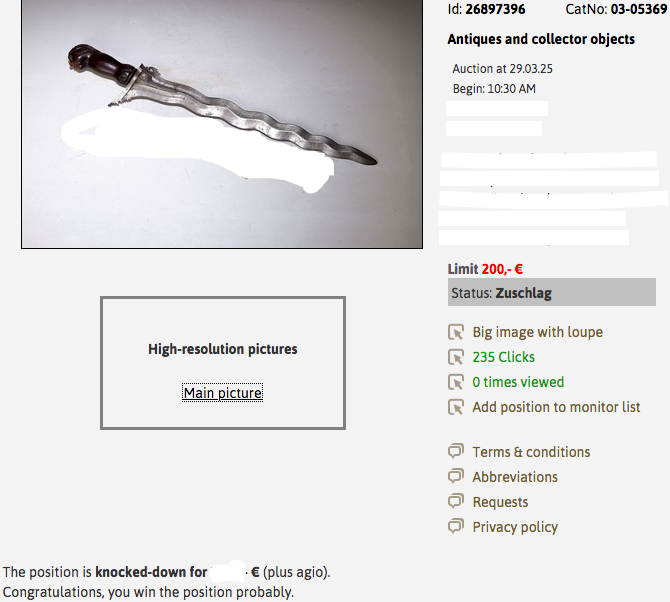The width and height of the screenshot is (670, 602).
Task: Open the Terms & conditions link
Action: 531,452
